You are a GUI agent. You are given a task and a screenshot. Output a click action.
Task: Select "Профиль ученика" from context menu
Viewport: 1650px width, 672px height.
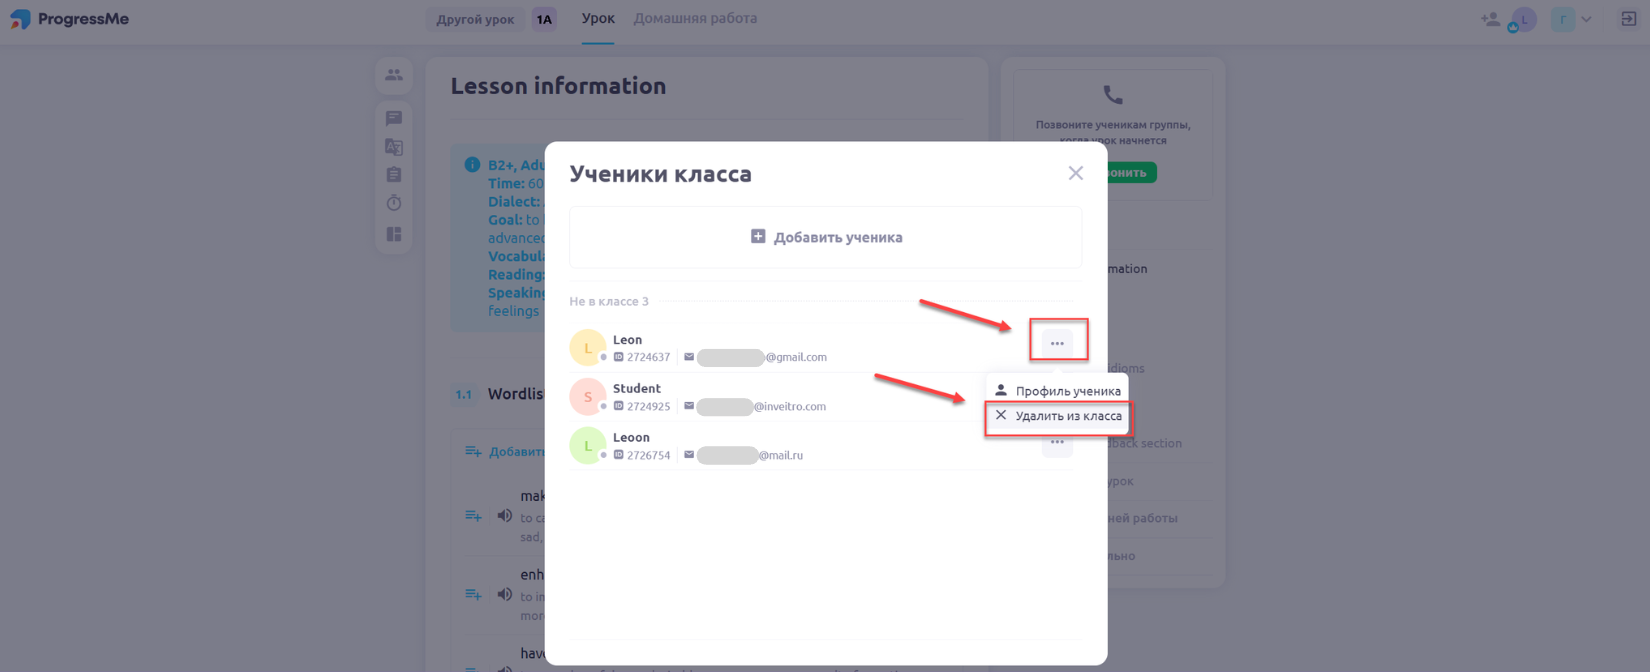click(x=1058, y=391)
